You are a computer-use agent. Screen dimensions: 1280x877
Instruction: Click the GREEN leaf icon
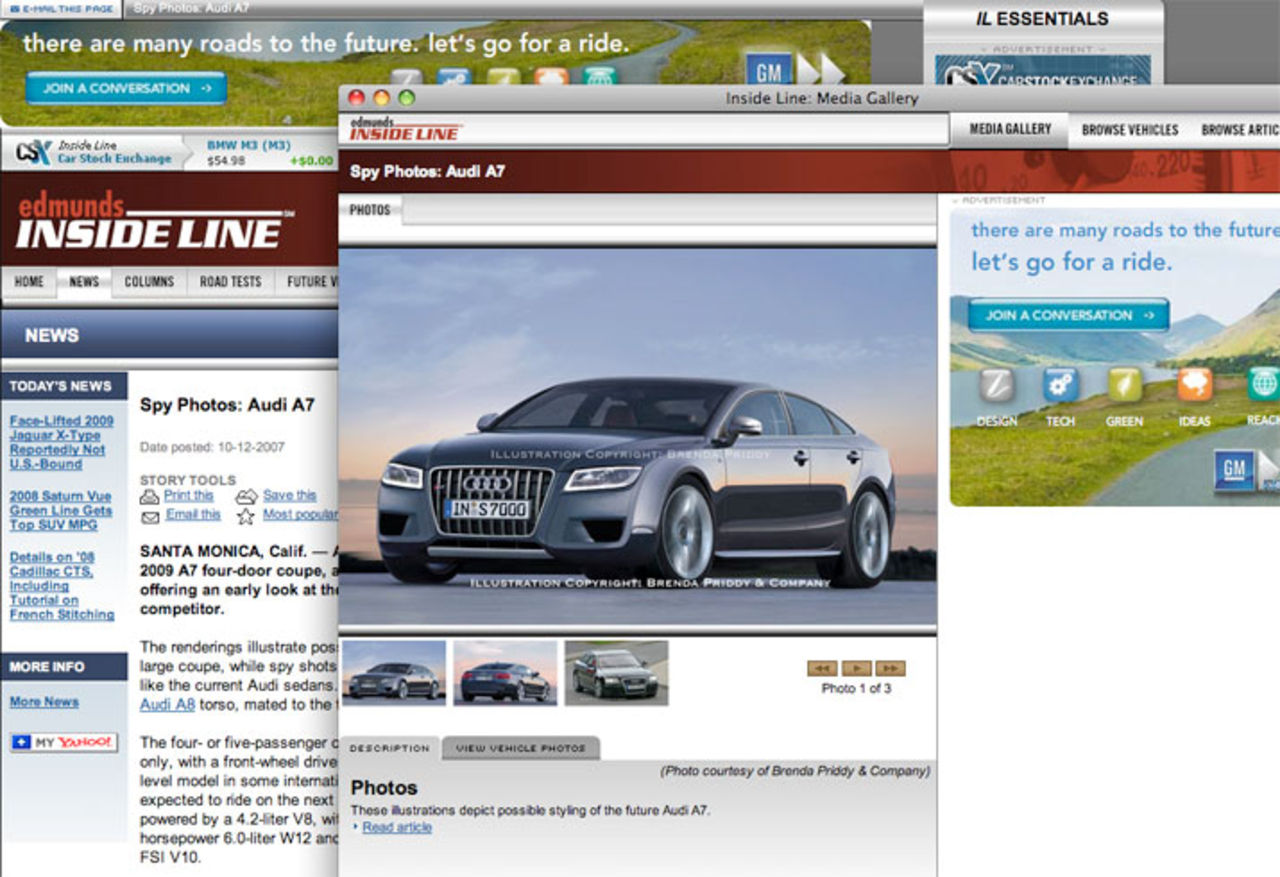coord(1124,385)
